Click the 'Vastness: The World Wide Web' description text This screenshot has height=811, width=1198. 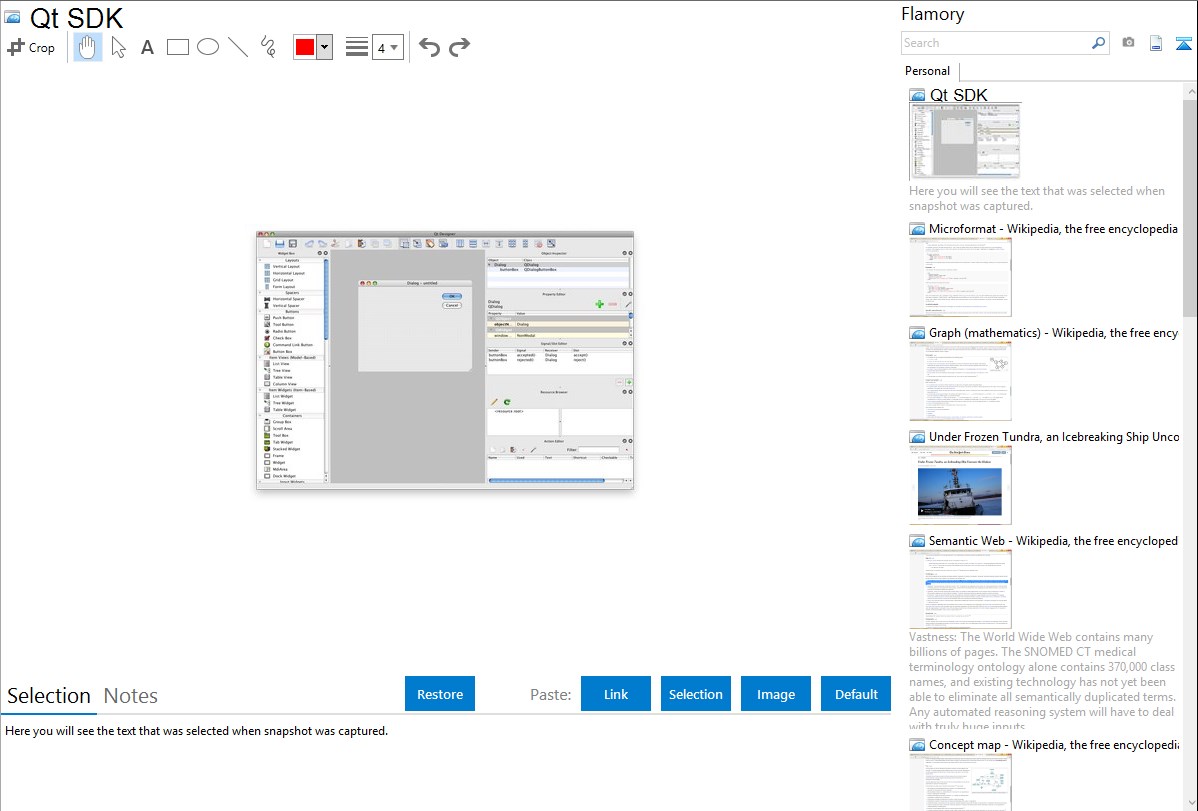click(1043, 681)
